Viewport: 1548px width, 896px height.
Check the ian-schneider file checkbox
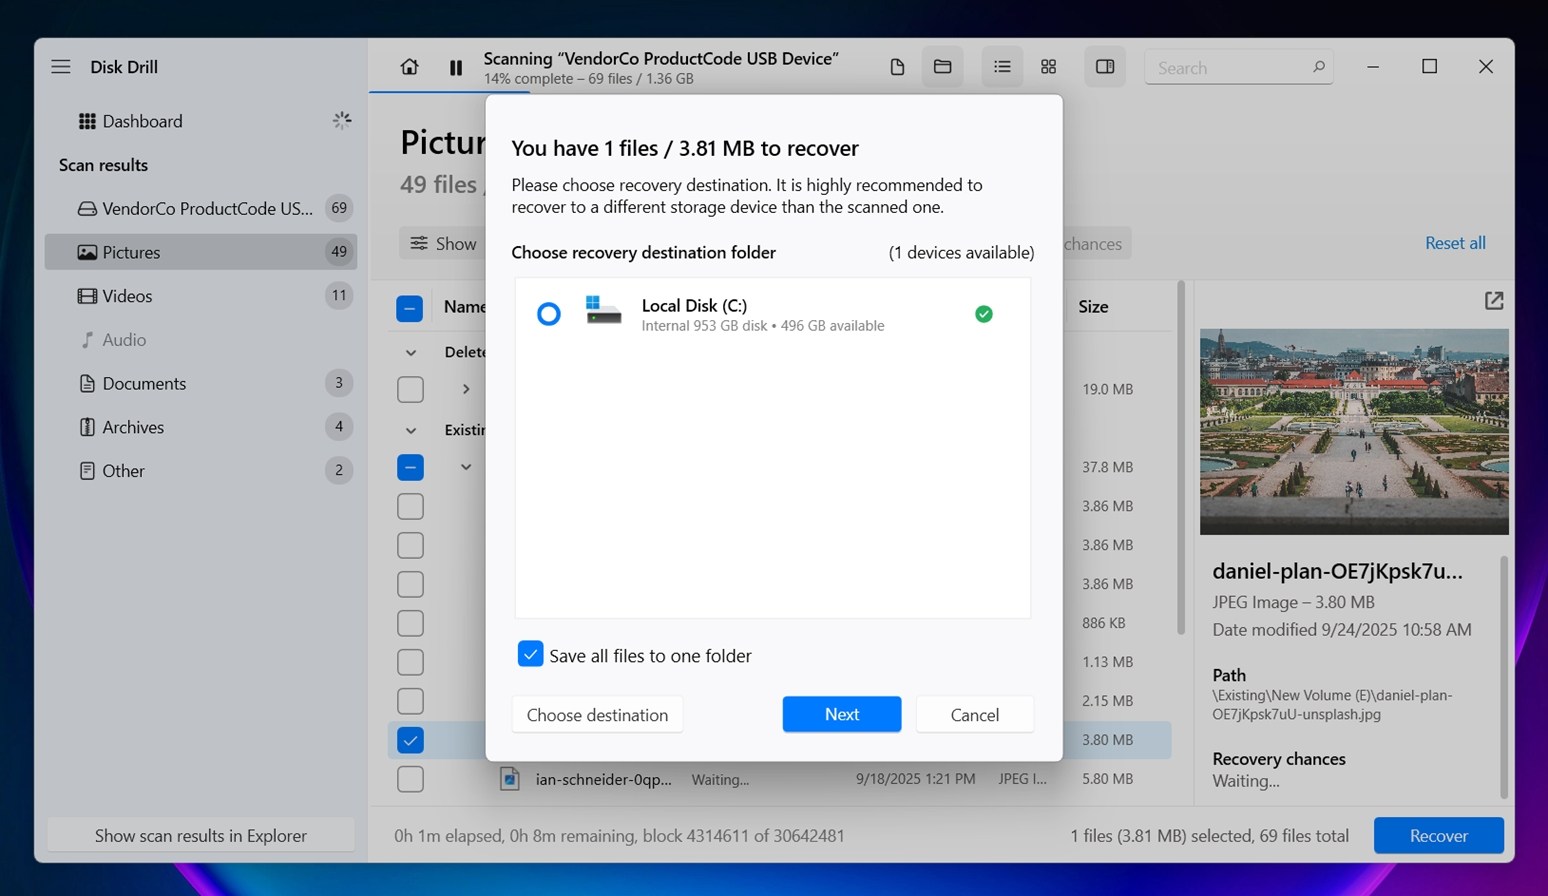coord(410,779)
